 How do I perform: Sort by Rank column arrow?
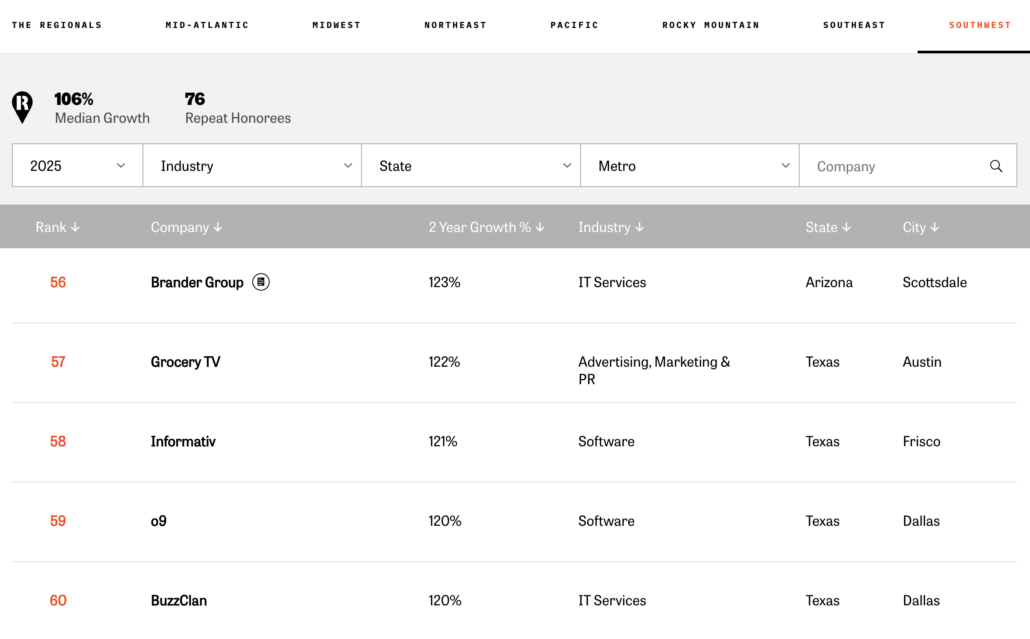(75, 227)
